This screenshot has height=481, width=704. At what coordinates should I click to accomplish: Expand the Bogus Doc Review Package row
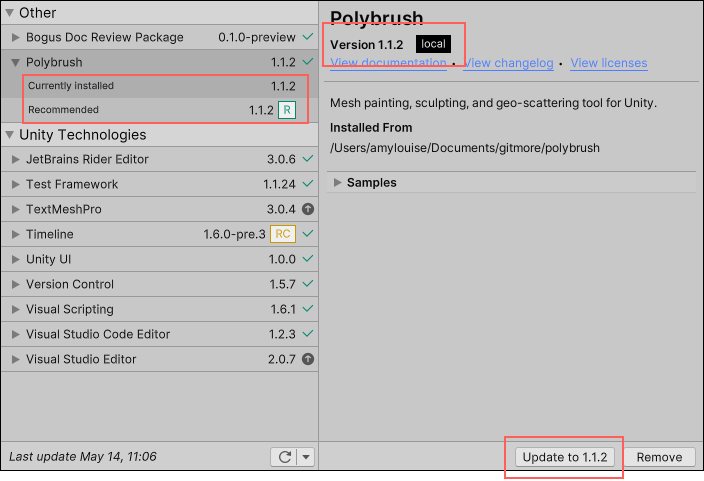pyautogui.click(x=16, y=37)
